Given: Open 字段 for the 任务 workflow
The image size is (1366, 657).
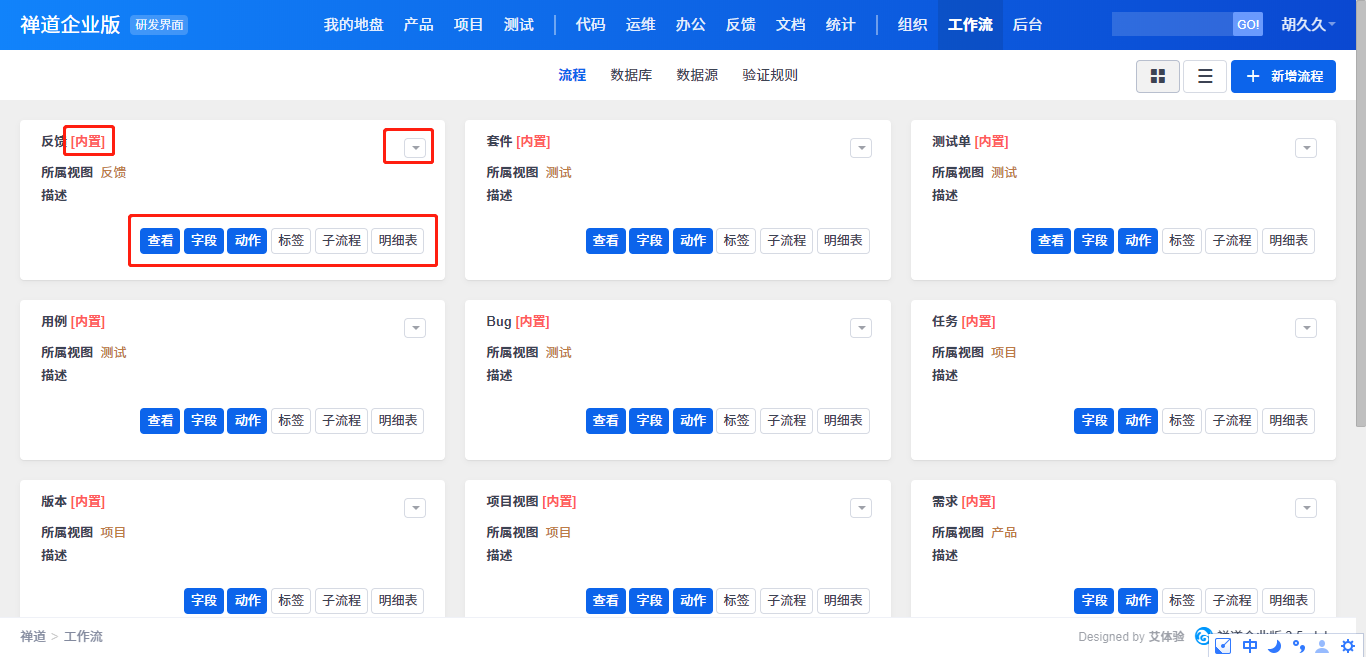Looking at the screenshot, I should [x=1095, y=421].
